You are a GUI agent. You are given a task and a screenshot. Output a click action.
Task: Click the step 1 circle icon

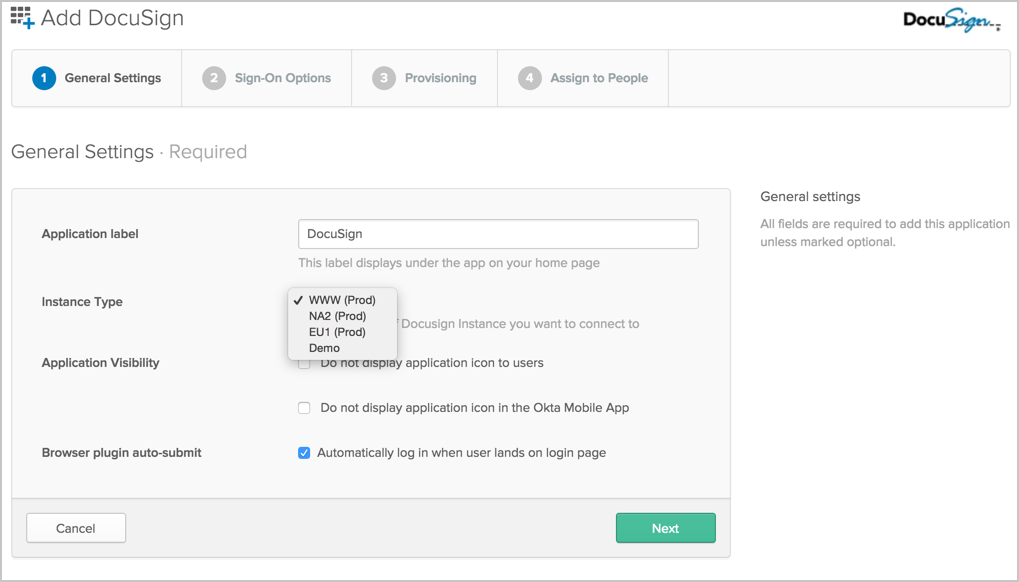pos(44,78)
